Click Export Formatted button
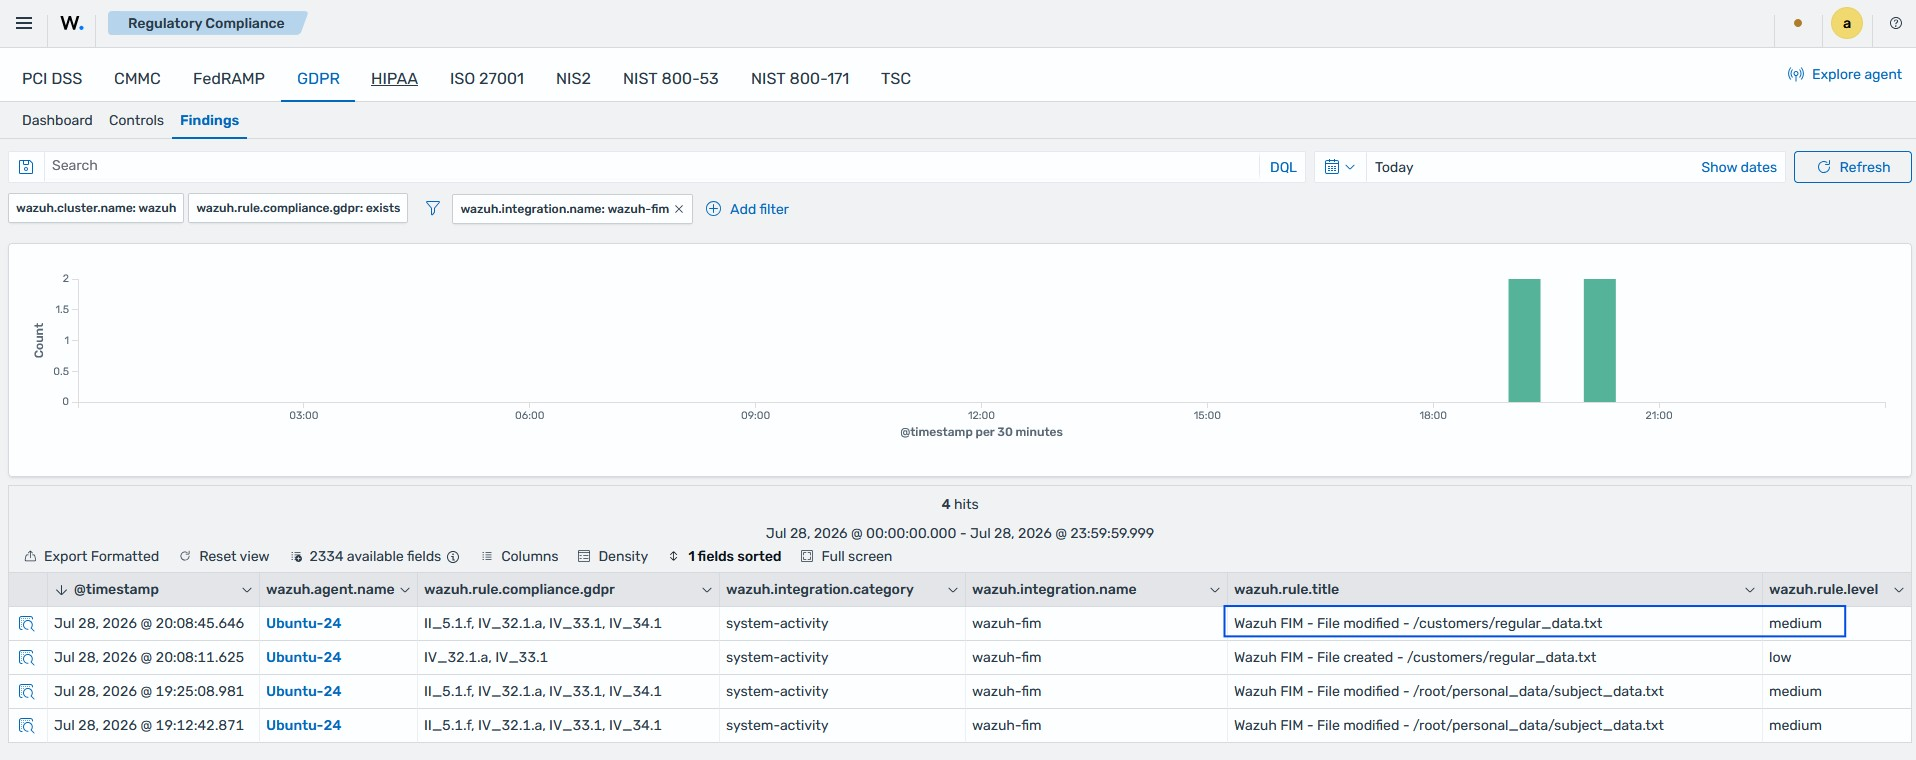This screenshot has width=1916, height=760. point(91,557)
